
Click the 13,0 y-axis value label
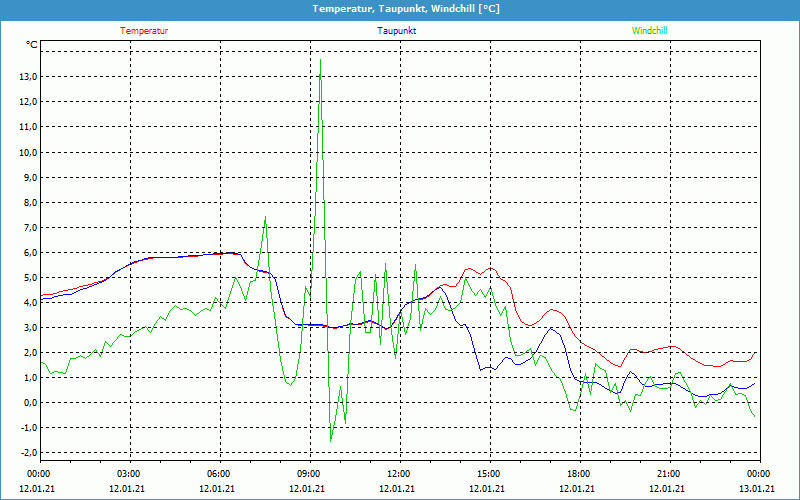coord(27,77)
